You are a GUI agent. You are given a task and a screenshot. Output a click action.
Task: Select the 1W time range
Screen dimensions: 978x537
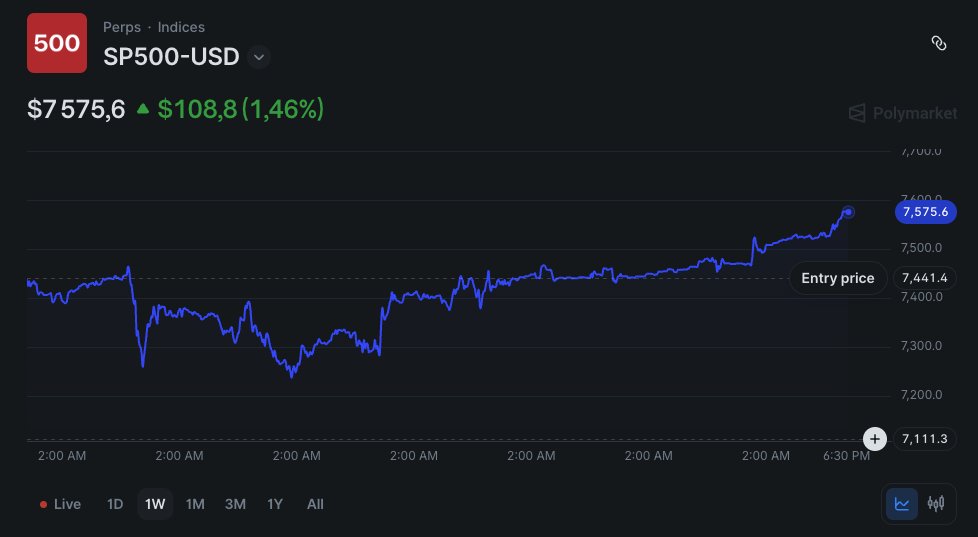click(155, 504)
